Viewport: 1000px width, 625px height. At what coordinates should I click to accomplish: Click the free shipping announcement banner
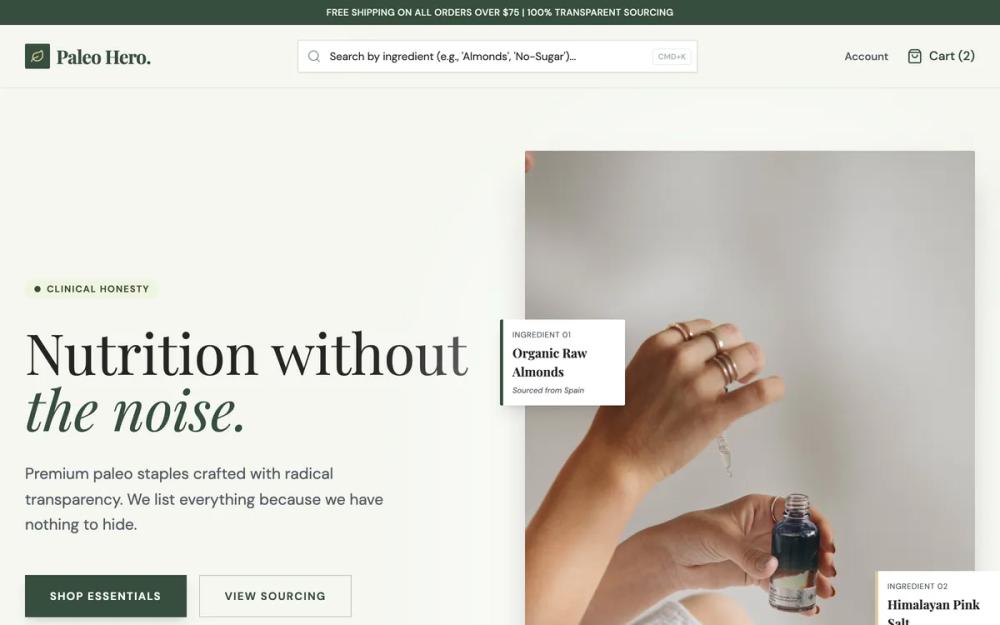tap(500, 12)
